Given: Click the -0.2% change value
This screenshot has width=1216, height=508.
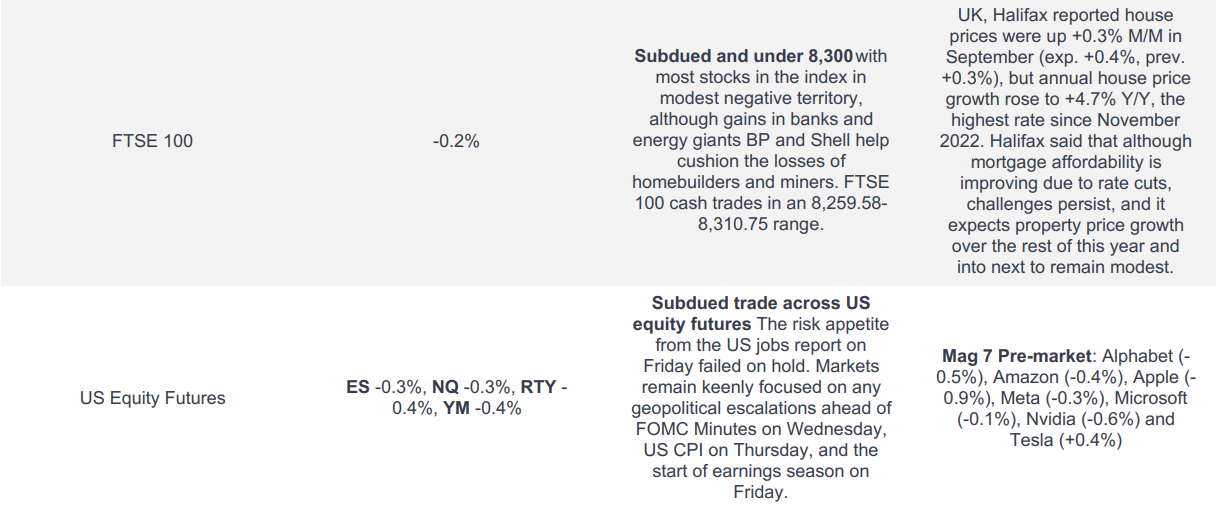Looking at the screenshot, I should 456,141.
